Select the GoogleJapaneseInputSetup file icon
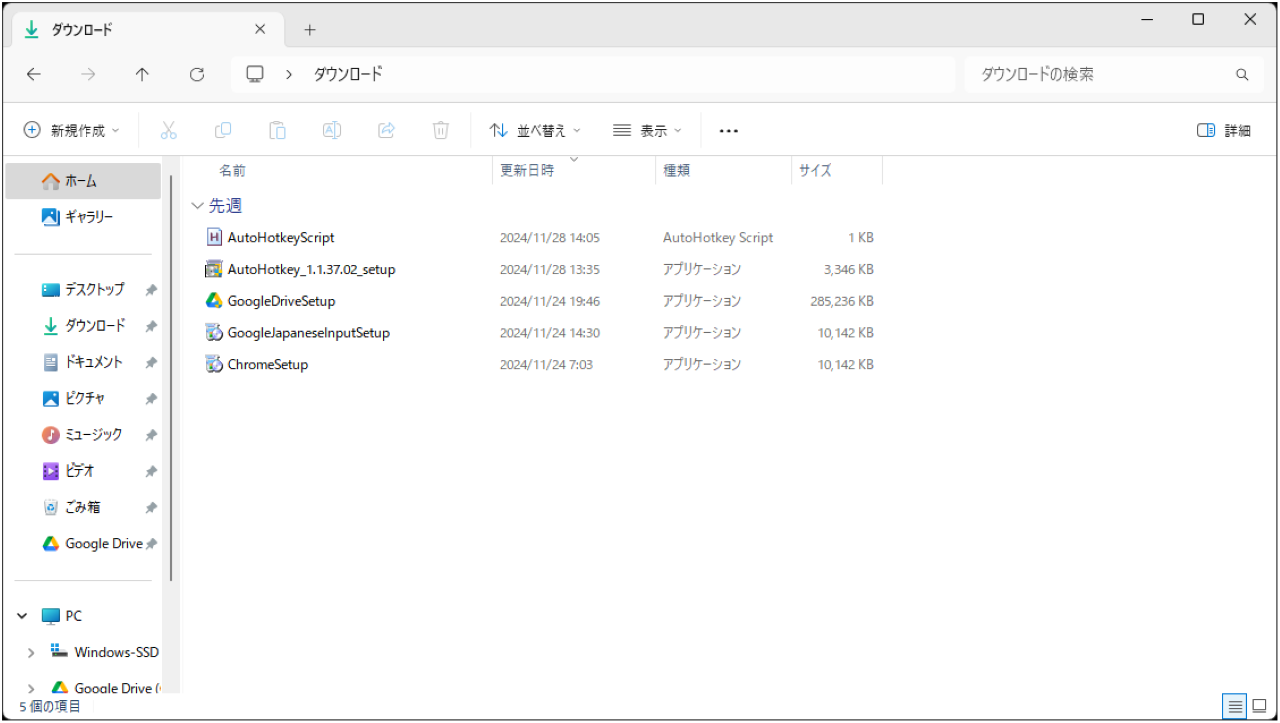The image size is (1280, 723). (x=214, y=332)
